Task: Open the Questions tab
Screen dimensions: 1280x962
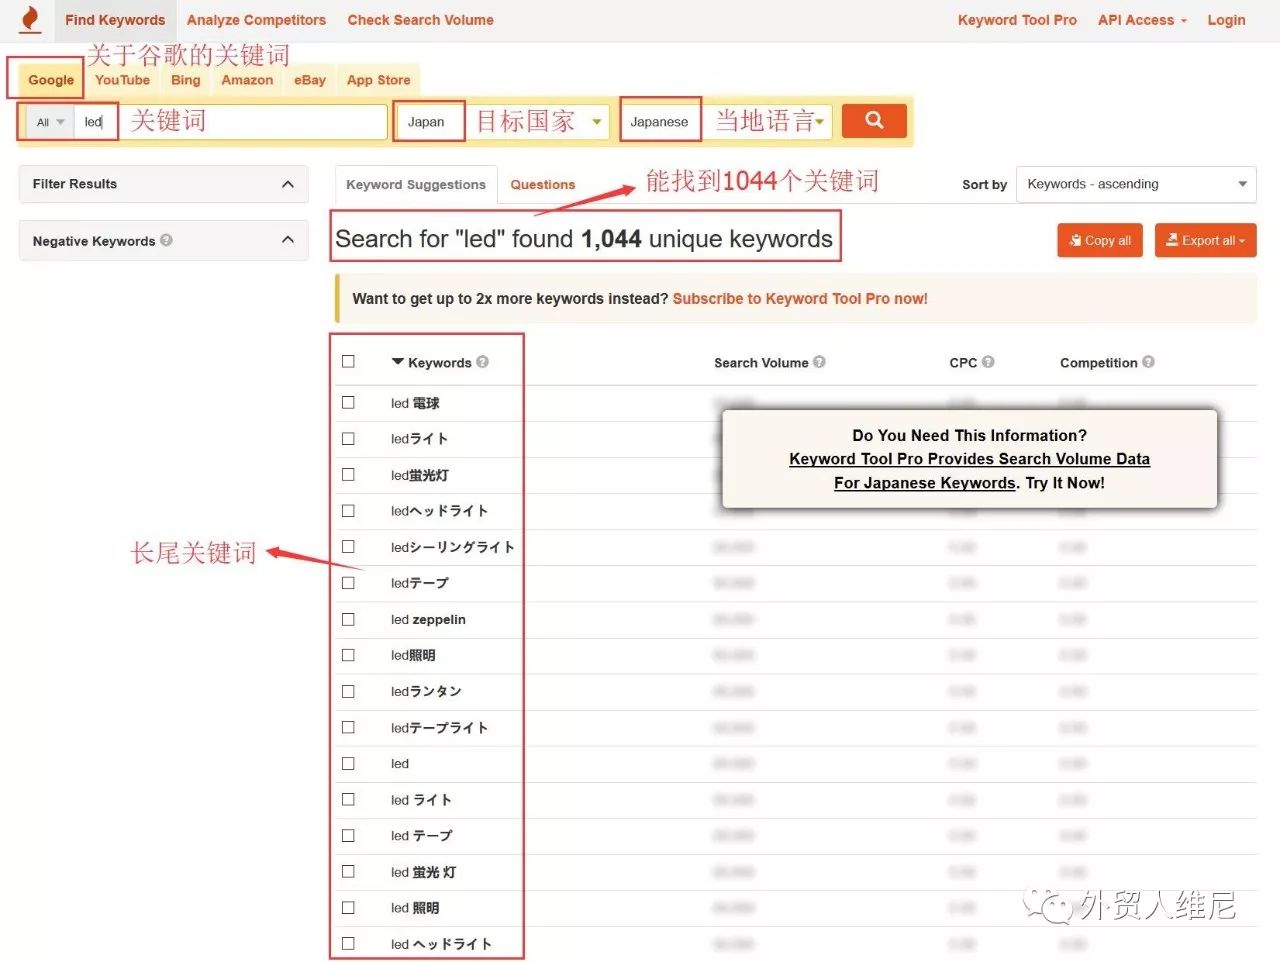Action: tap(543, 184)
